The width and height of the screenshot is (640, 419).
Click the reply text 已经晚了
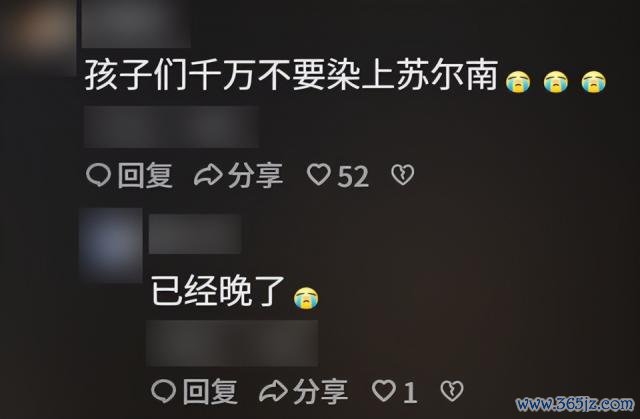[218, 291]
